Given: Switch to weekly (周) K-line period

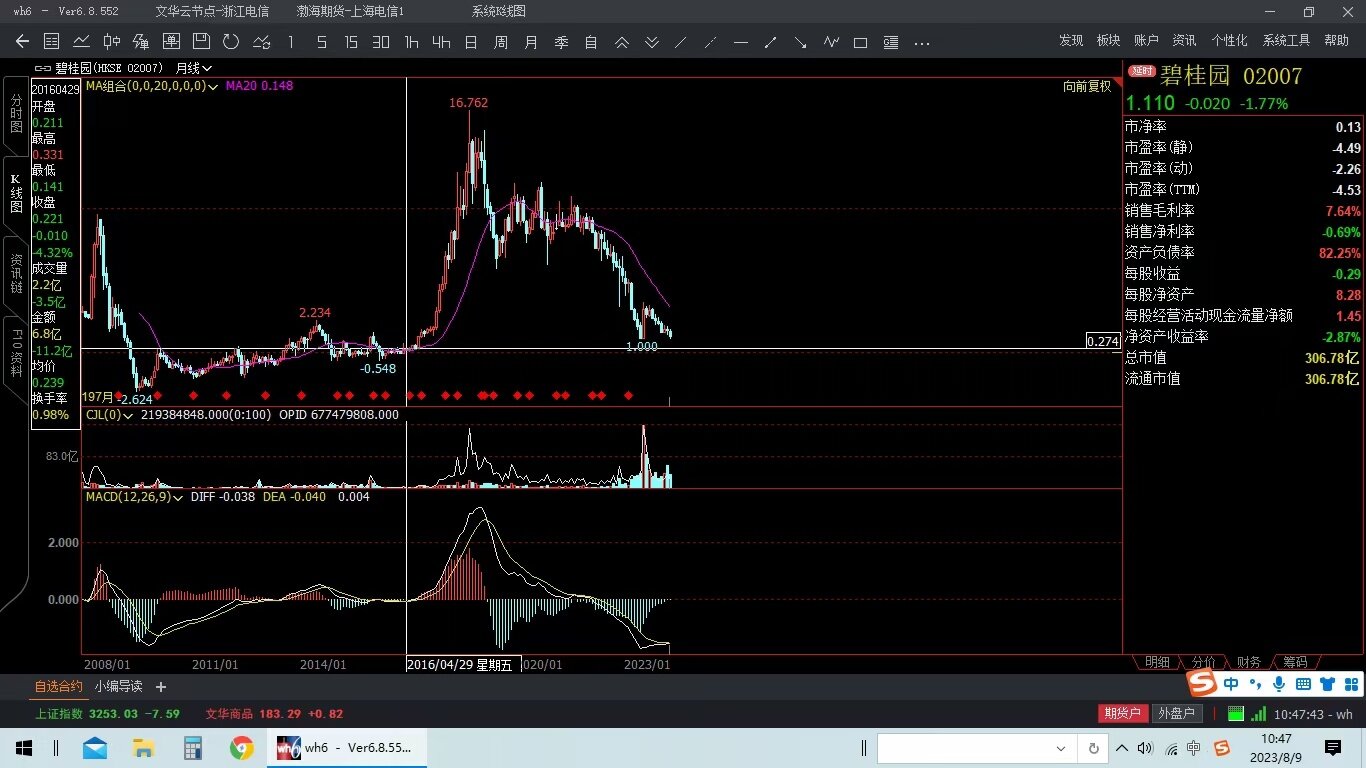Looking at the screenshot, I should click(x=501, y=42).
